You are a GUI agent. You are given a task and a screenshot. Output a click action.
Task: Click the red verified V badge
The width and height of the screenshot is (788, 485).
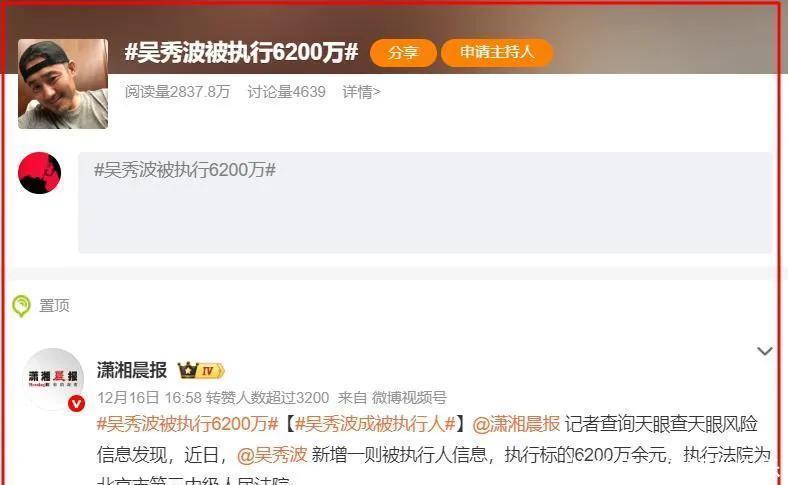click(x=76, y=403)
